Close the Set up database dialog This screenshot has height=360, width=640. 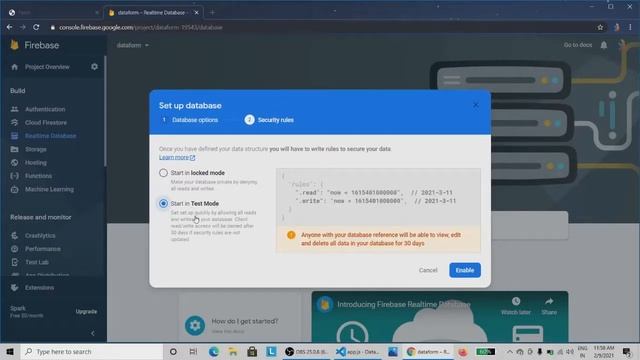476,105
